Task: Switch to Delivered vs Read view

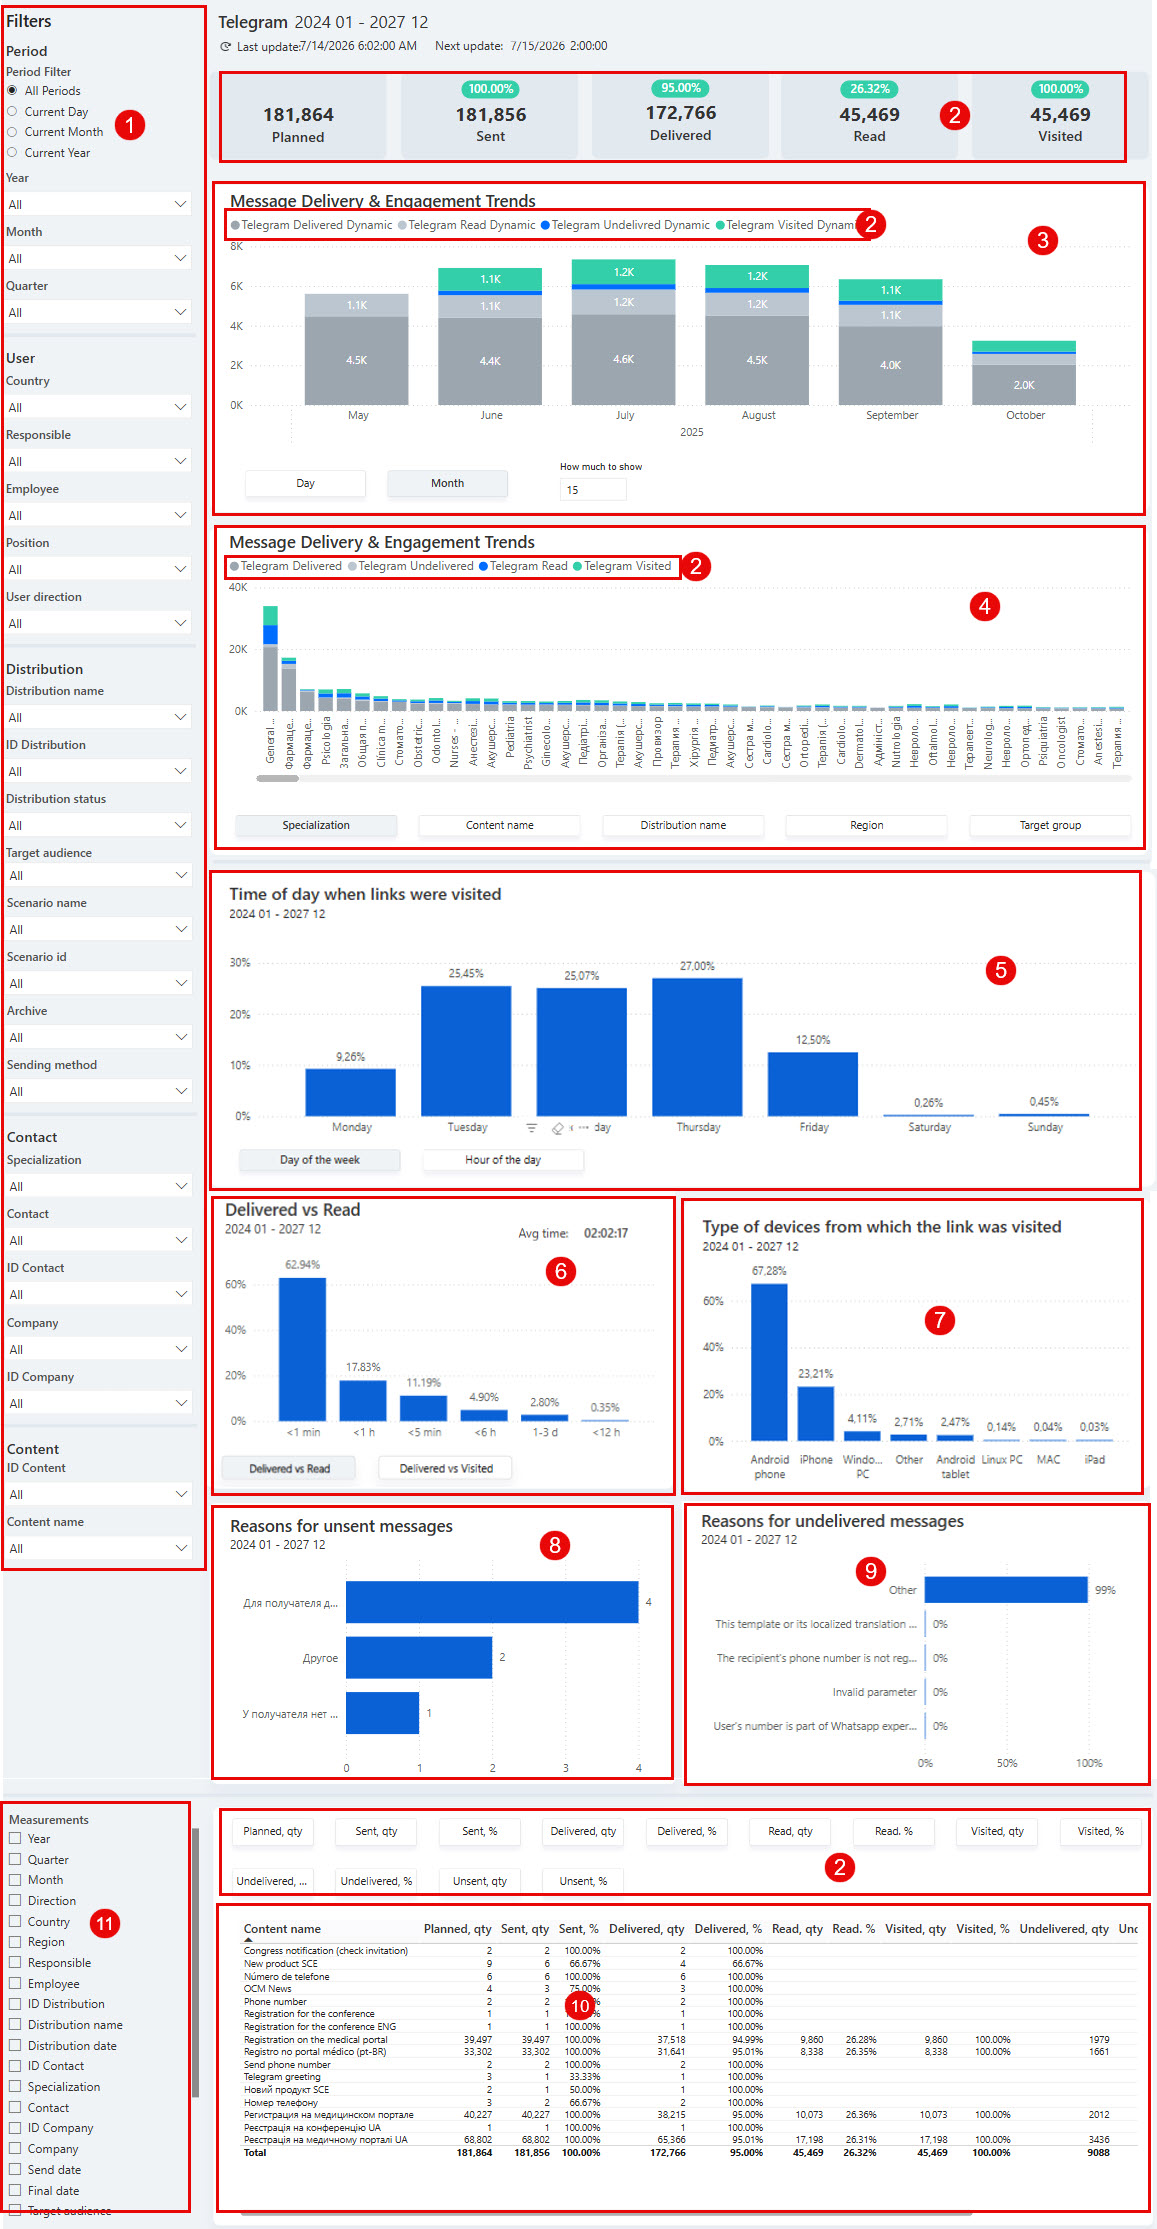Action: [289, 1468]
